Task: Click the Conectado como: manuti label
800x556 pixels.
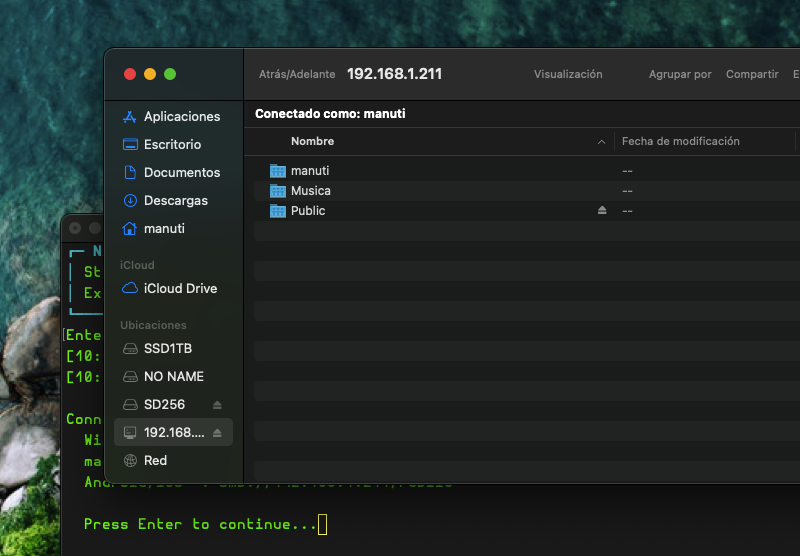Action: [330, 114]
